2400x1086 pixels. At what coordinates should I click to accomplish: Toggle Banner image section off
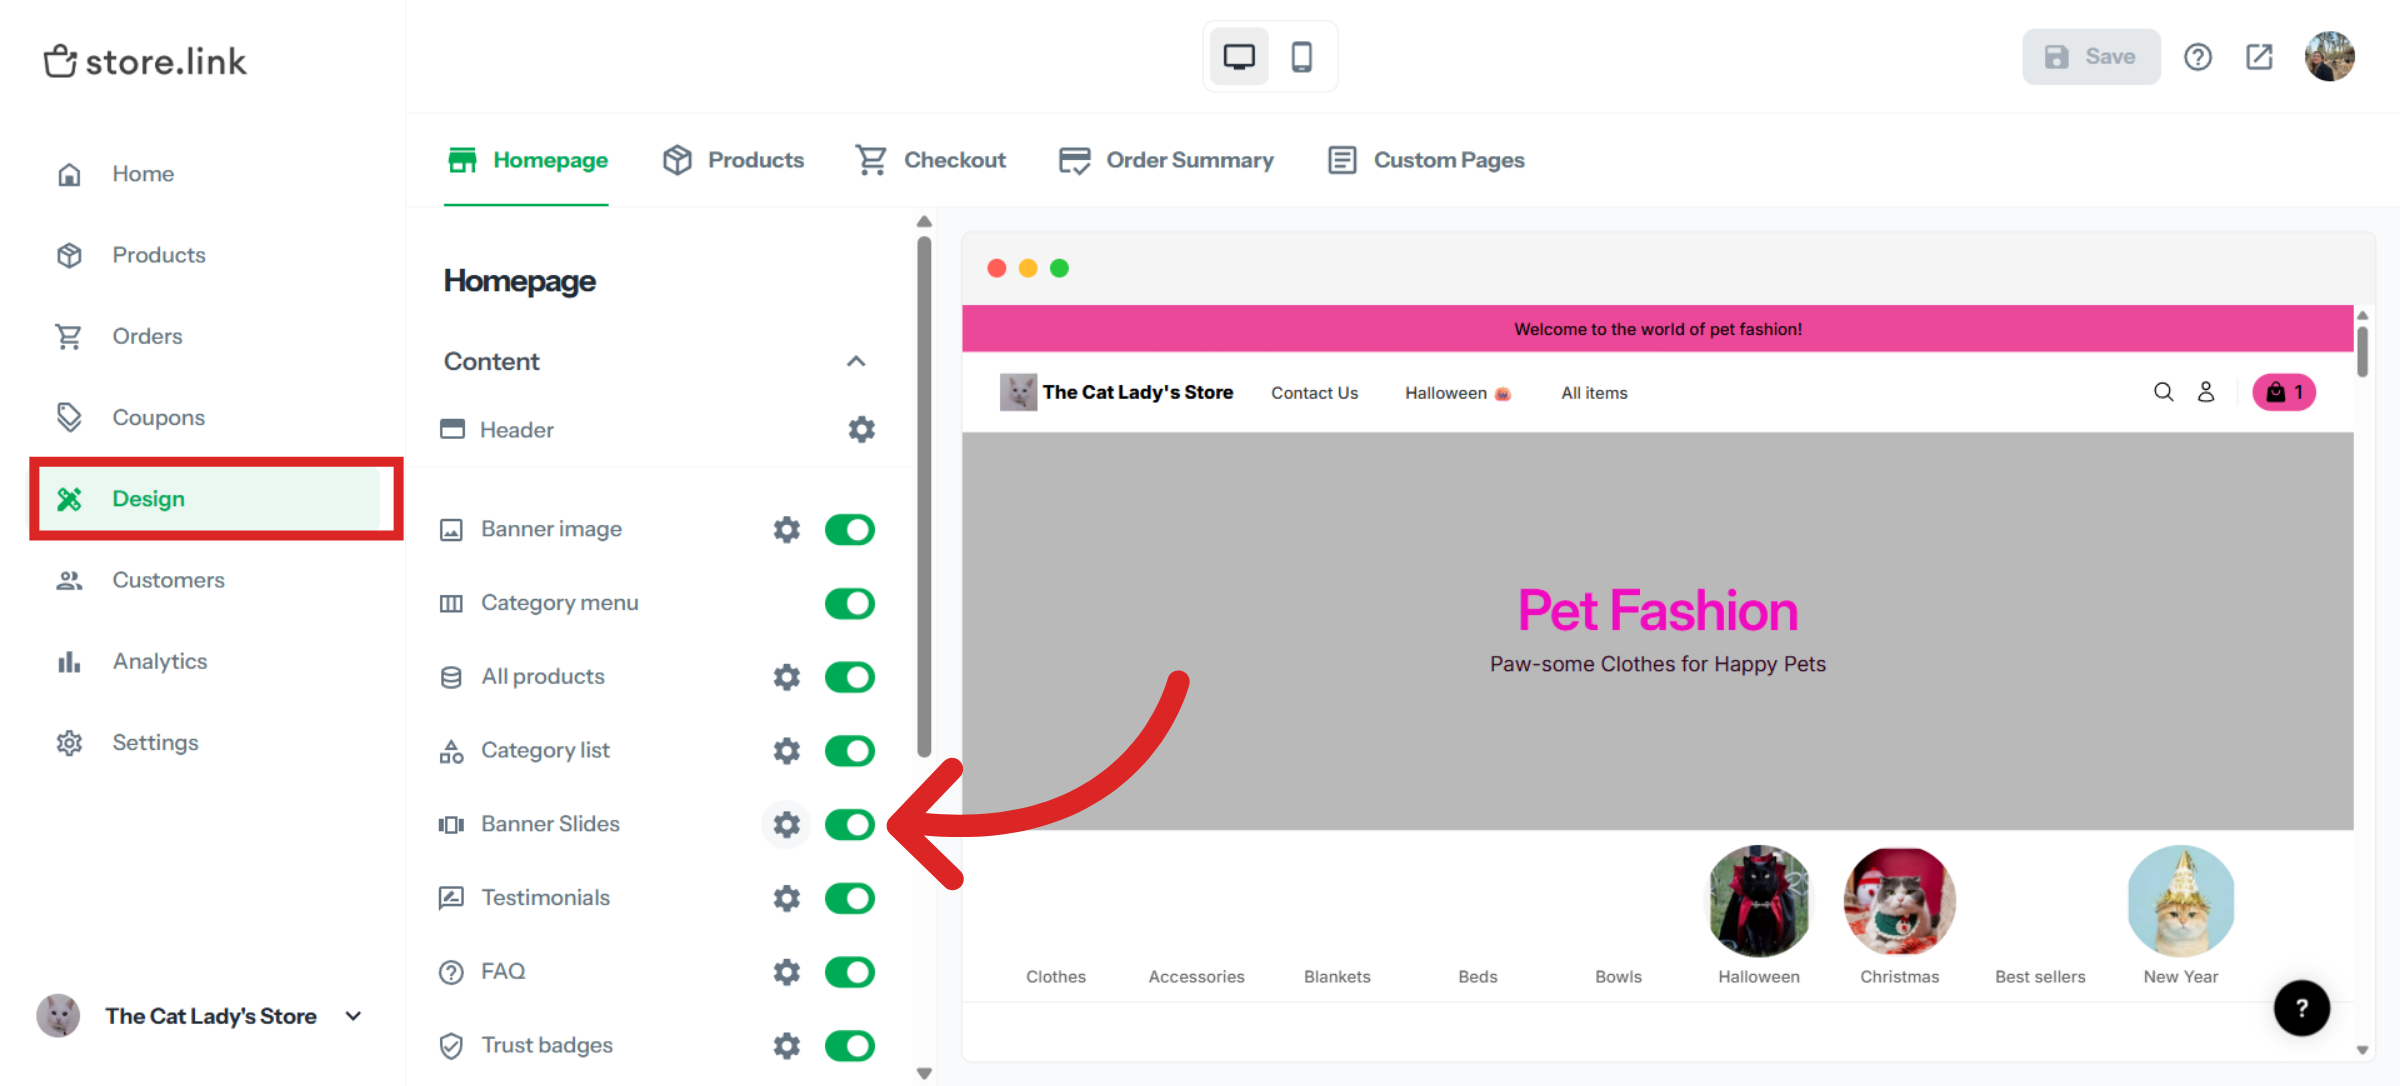850,529
